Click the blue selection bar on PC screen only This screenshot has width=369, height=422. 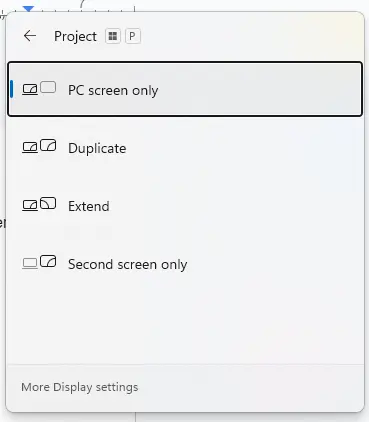pos(12,89)
